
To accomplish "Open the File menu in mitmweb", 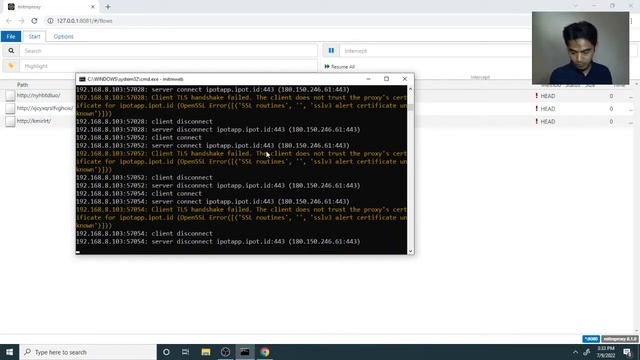I will (11, 36).
